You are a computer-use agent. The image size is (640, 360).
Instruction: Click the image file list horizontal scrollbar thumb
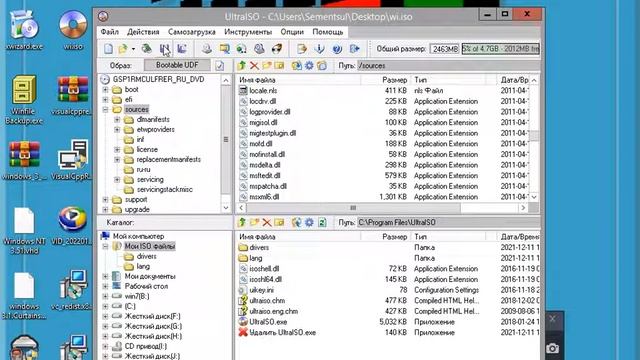point(353,208)
